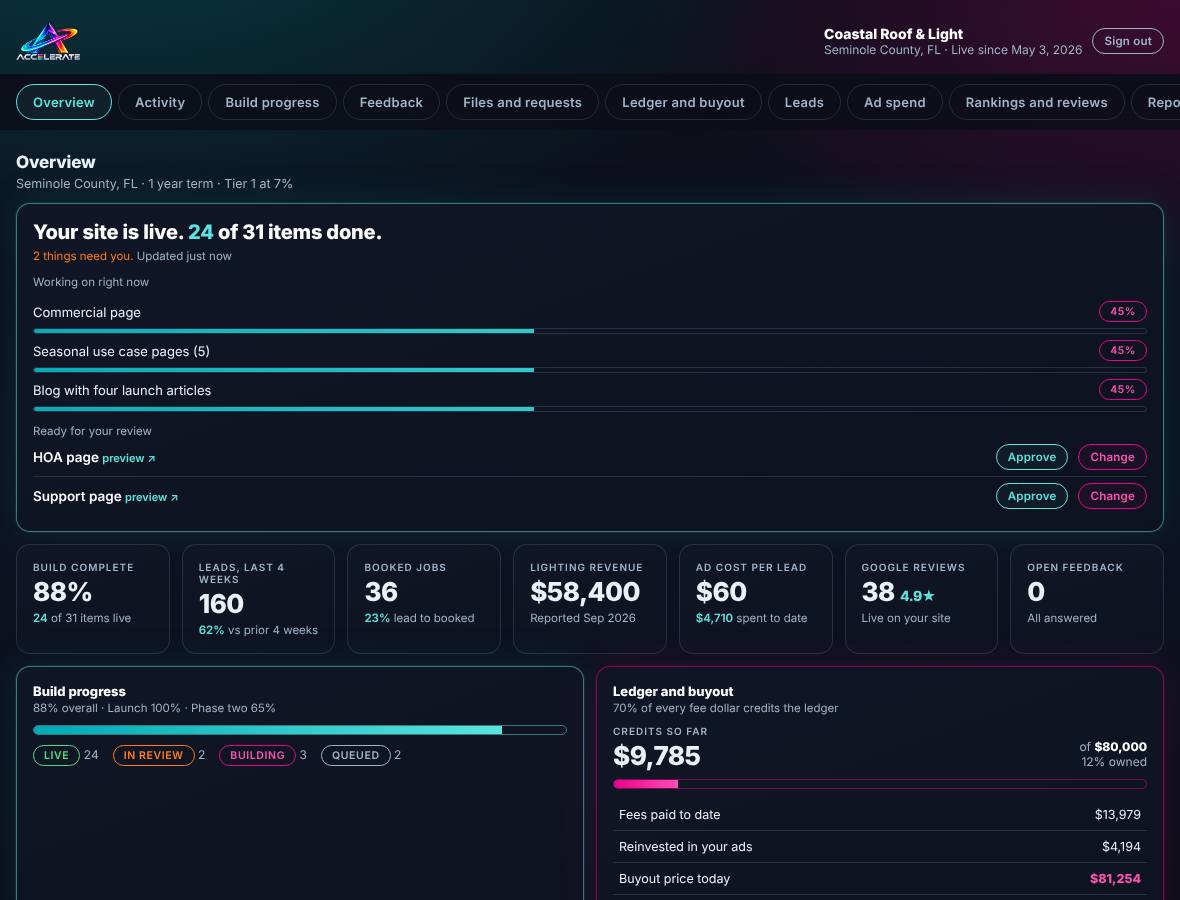Click the 'Commercial page' item label
The height and width of the screenshot is (900, 1180).
87,312
